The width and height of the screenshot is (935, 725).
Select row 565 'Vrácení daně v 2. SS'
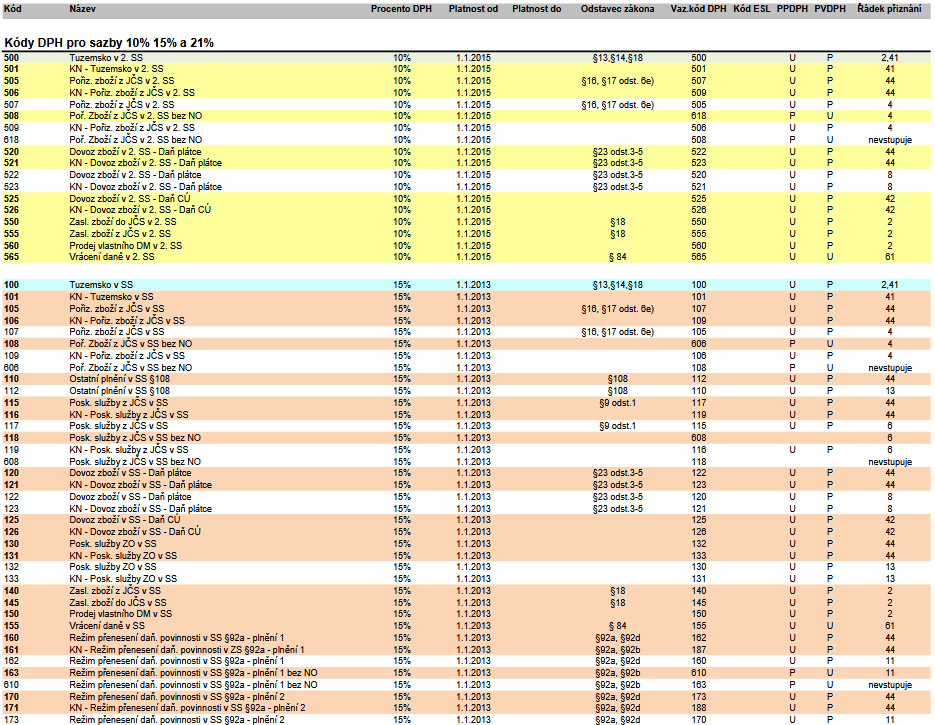point(111,257)
